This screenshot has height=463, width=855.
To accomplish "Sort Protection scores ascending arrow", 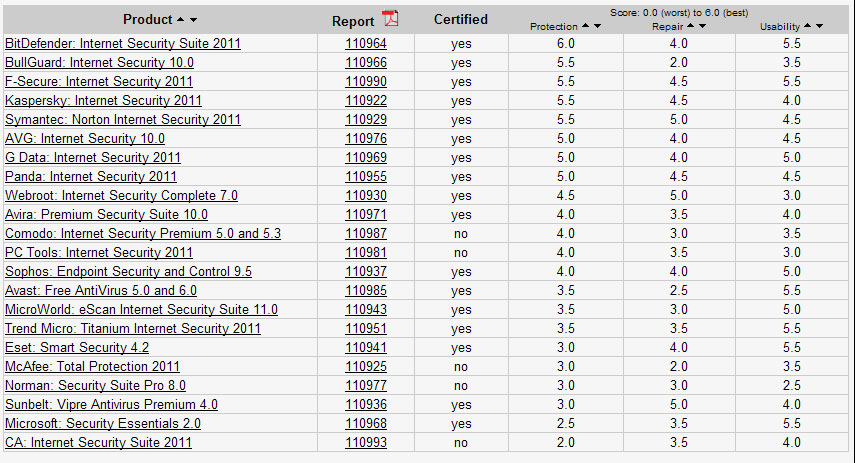I will pyautogui.click(x=586, y=26).
